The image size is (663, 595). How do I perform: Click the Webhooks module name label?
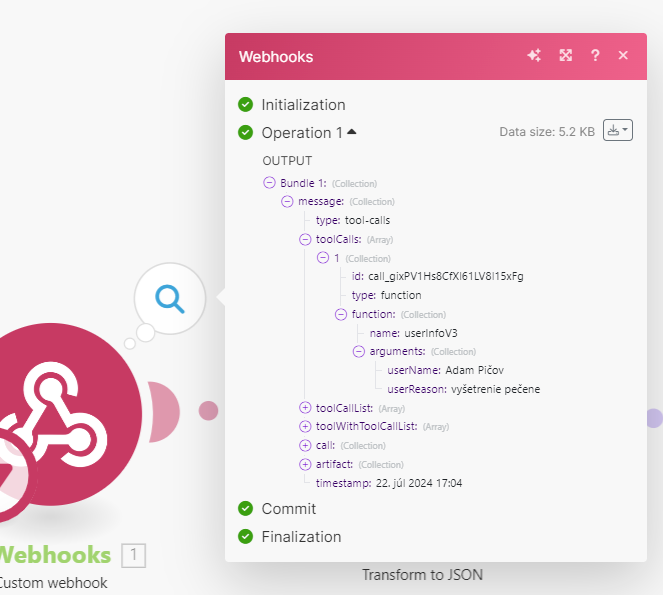point(55,555)
